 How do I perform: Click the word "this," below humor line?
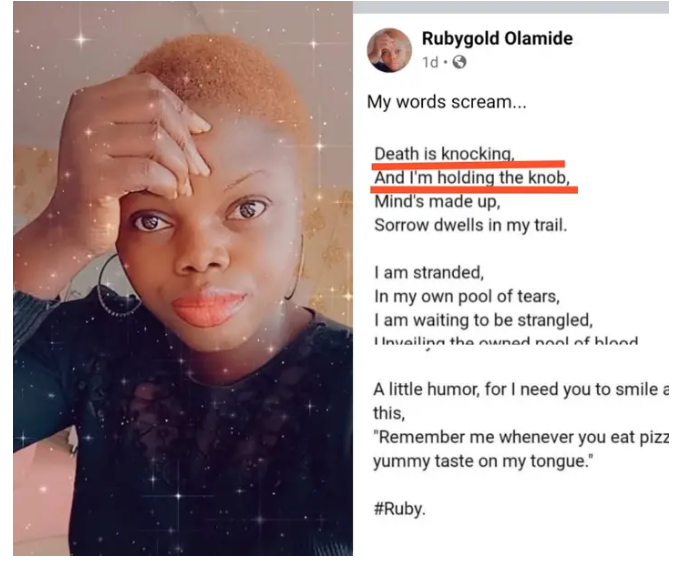[x=389, y=413]
